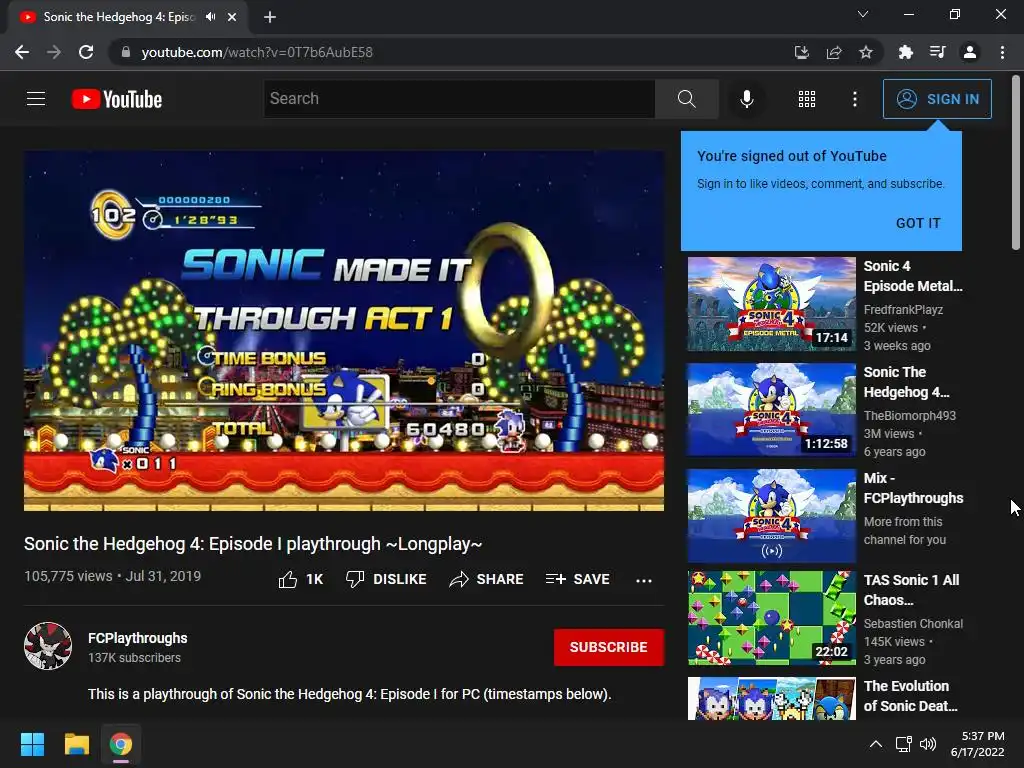Open Chrome three-dot menu
The height and width of the screenshot is (768, 1024).
point(1002,52)
